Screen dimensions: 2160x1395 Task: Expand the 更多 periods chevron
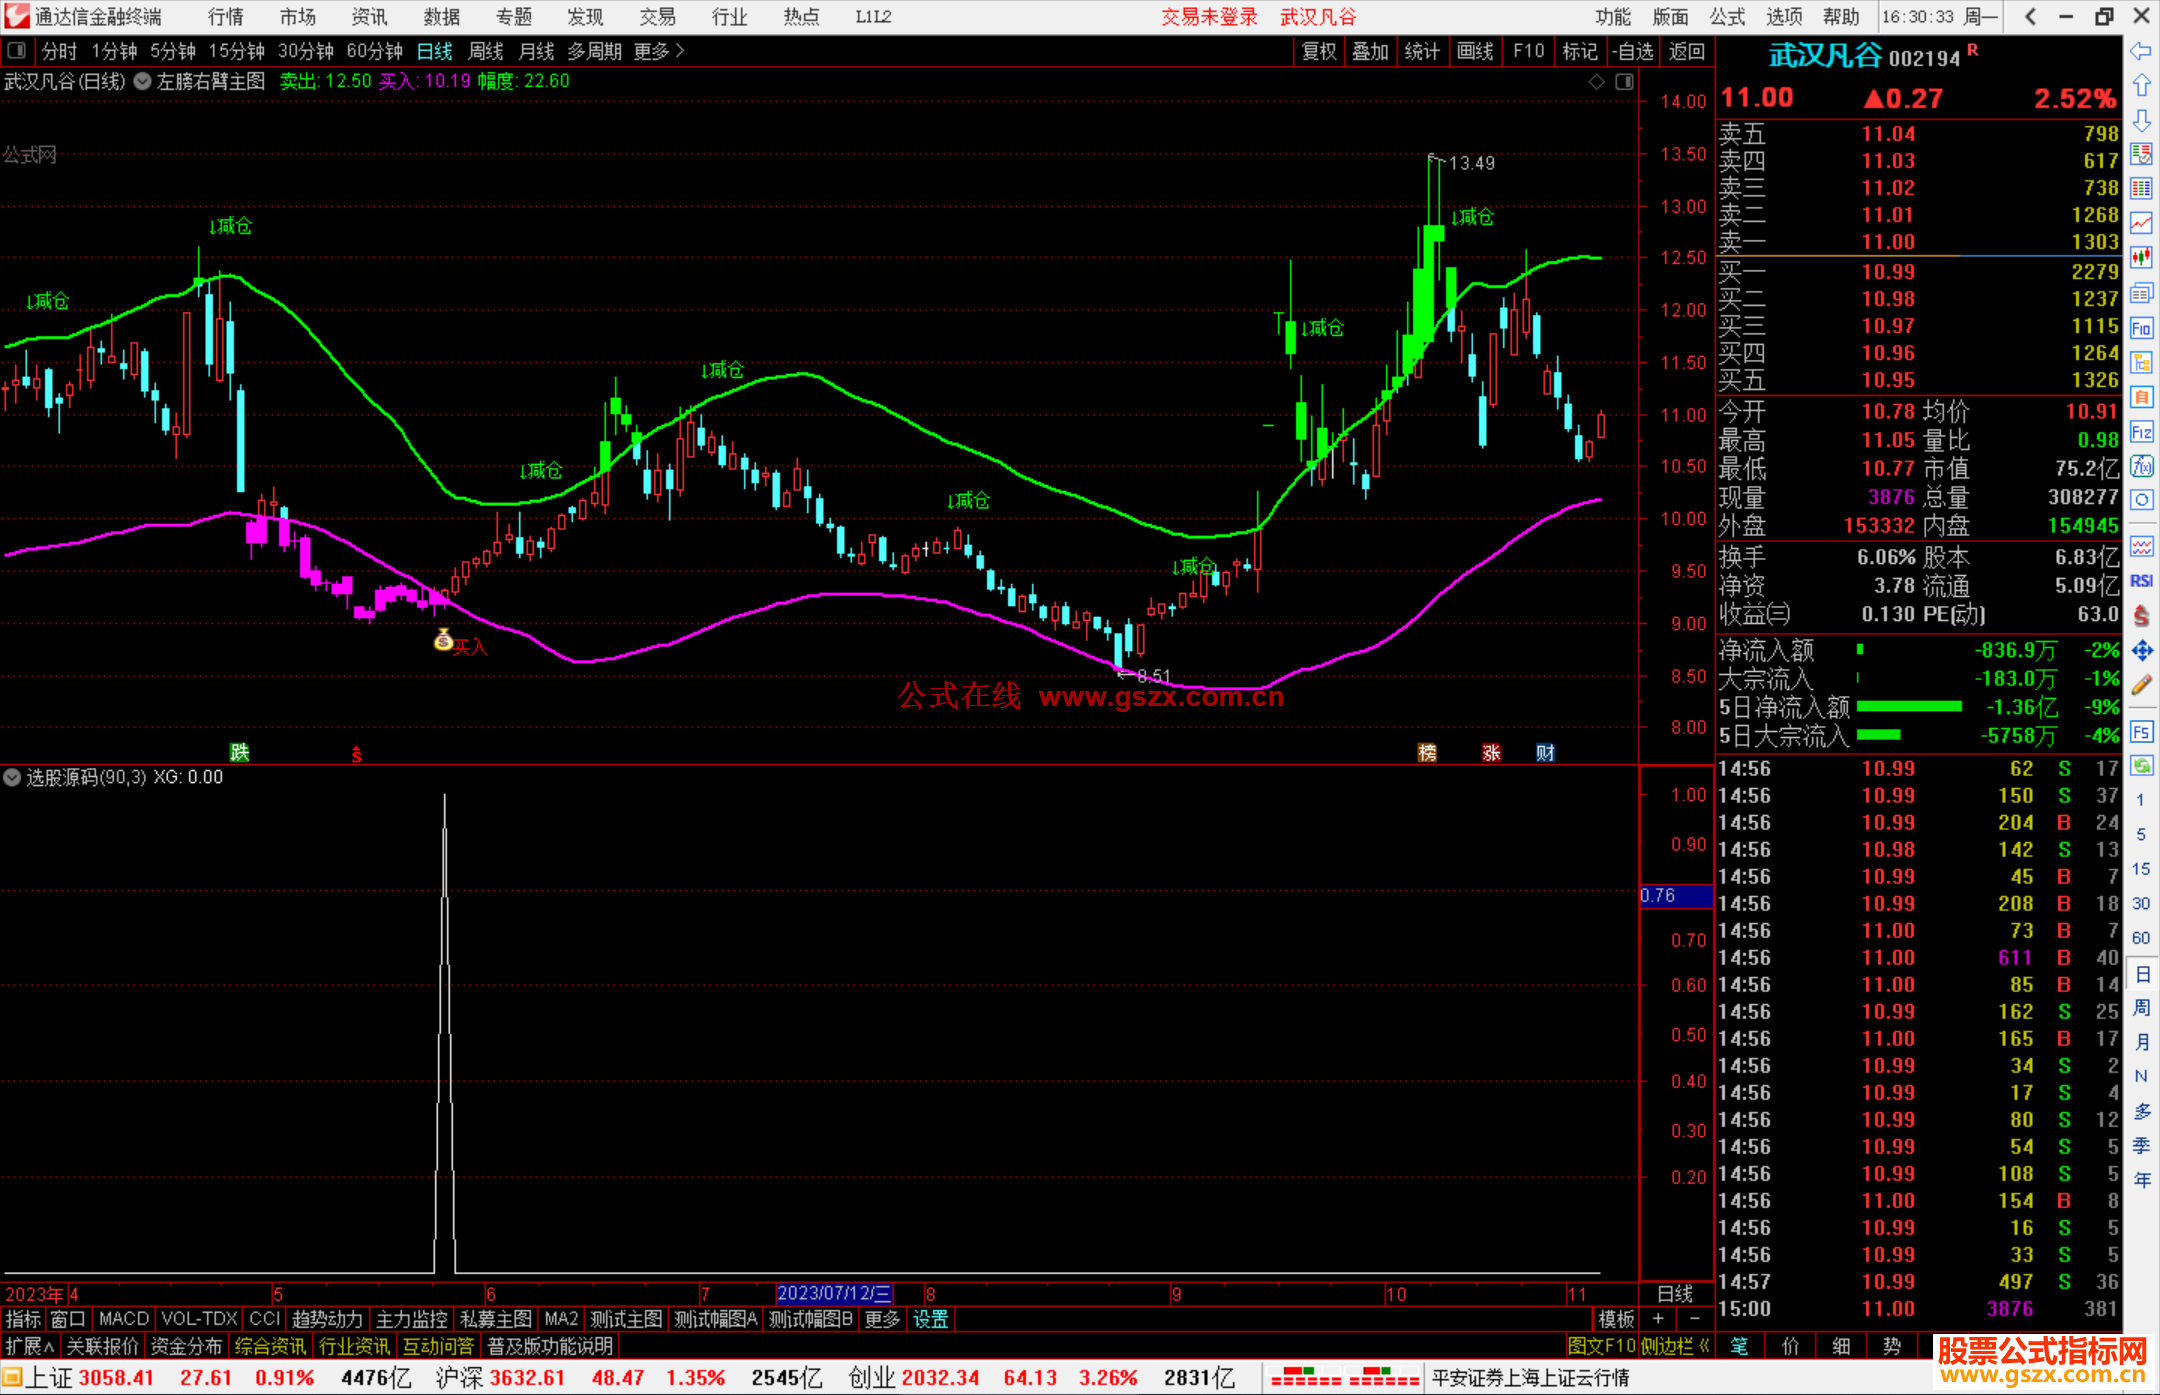click(x=680, y=51)
